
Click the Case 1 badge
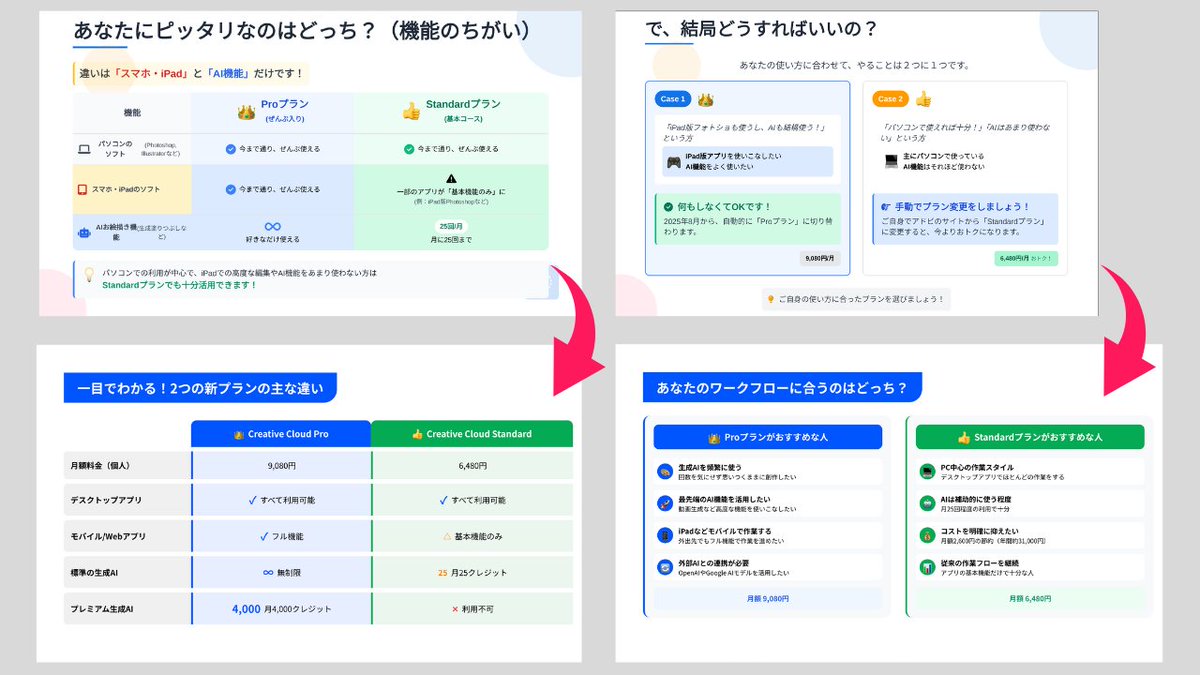coord(673,98)
